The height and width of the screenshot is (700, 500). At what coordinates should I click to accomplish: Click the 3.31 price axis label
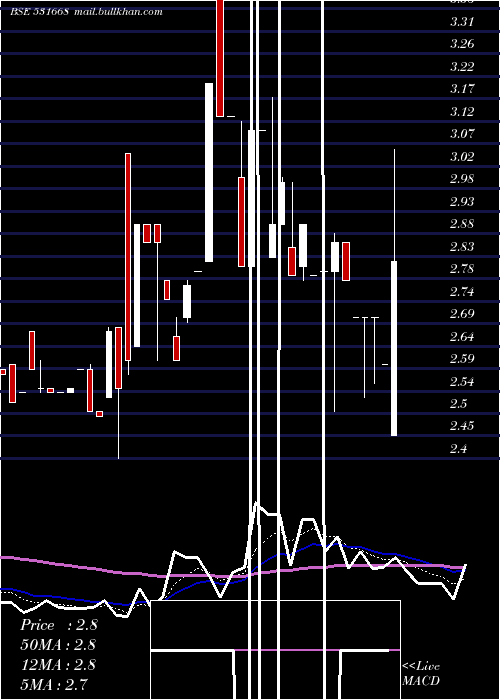point(462,21)
